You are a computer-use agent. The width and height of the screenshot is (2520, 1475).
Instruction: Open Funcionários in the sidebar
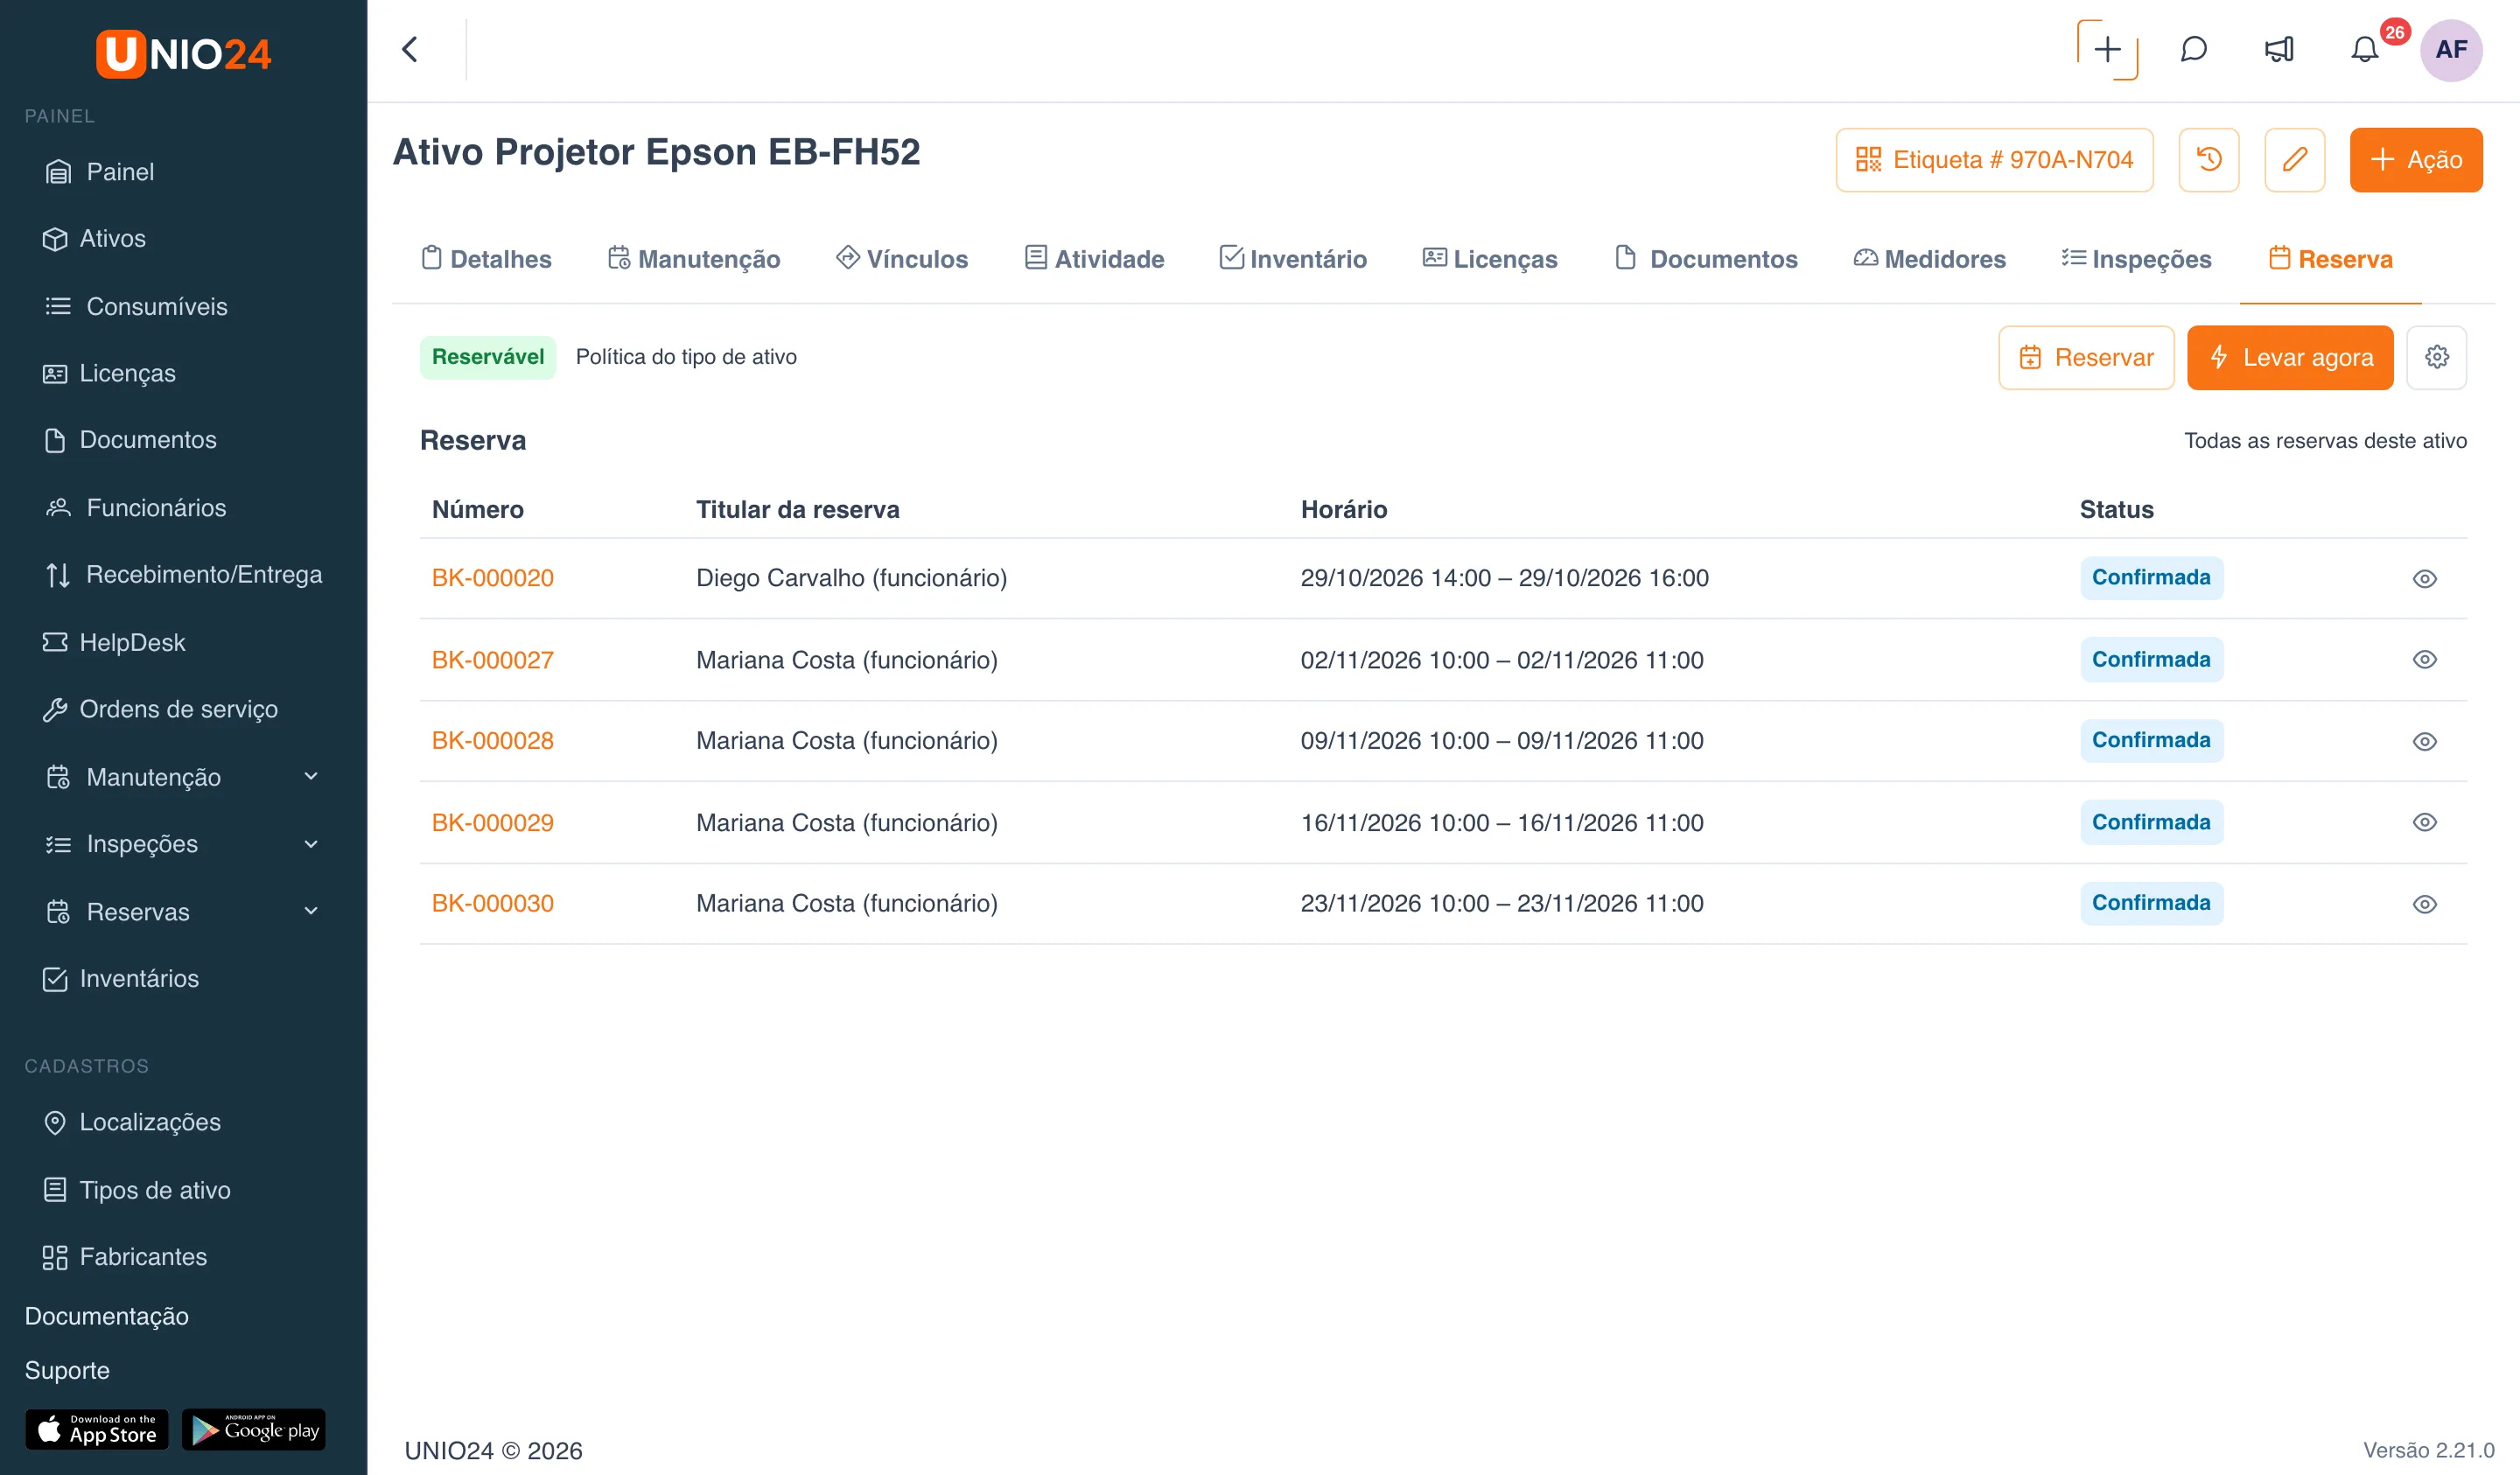(x=136, y=508)
